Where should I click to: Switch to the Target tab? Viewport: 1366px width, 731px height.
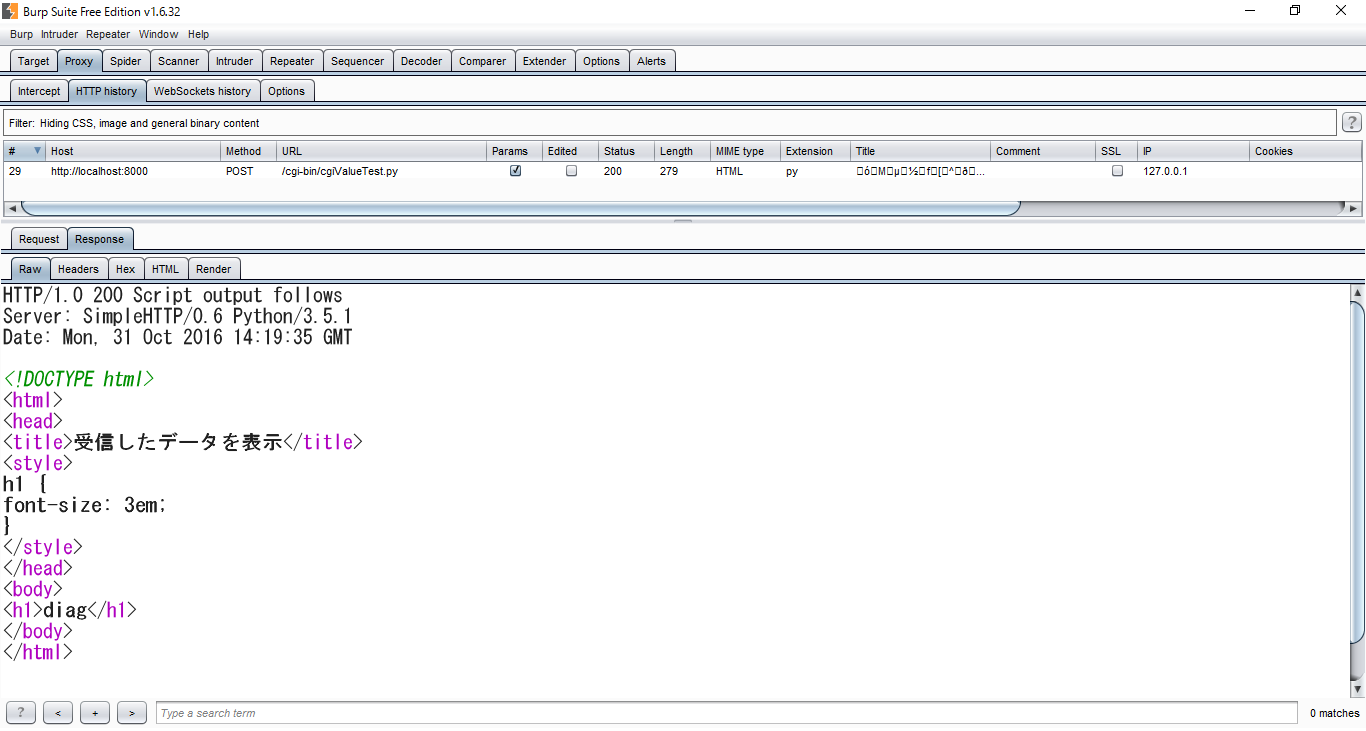[x=33, y=61]
